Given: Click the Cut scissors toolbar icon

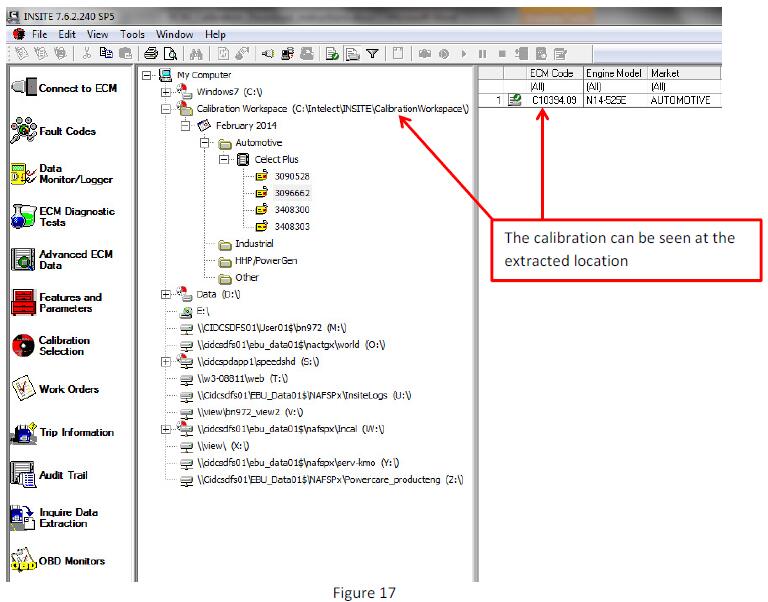Looking at the screenshot, I should click(x=87, y=53).
